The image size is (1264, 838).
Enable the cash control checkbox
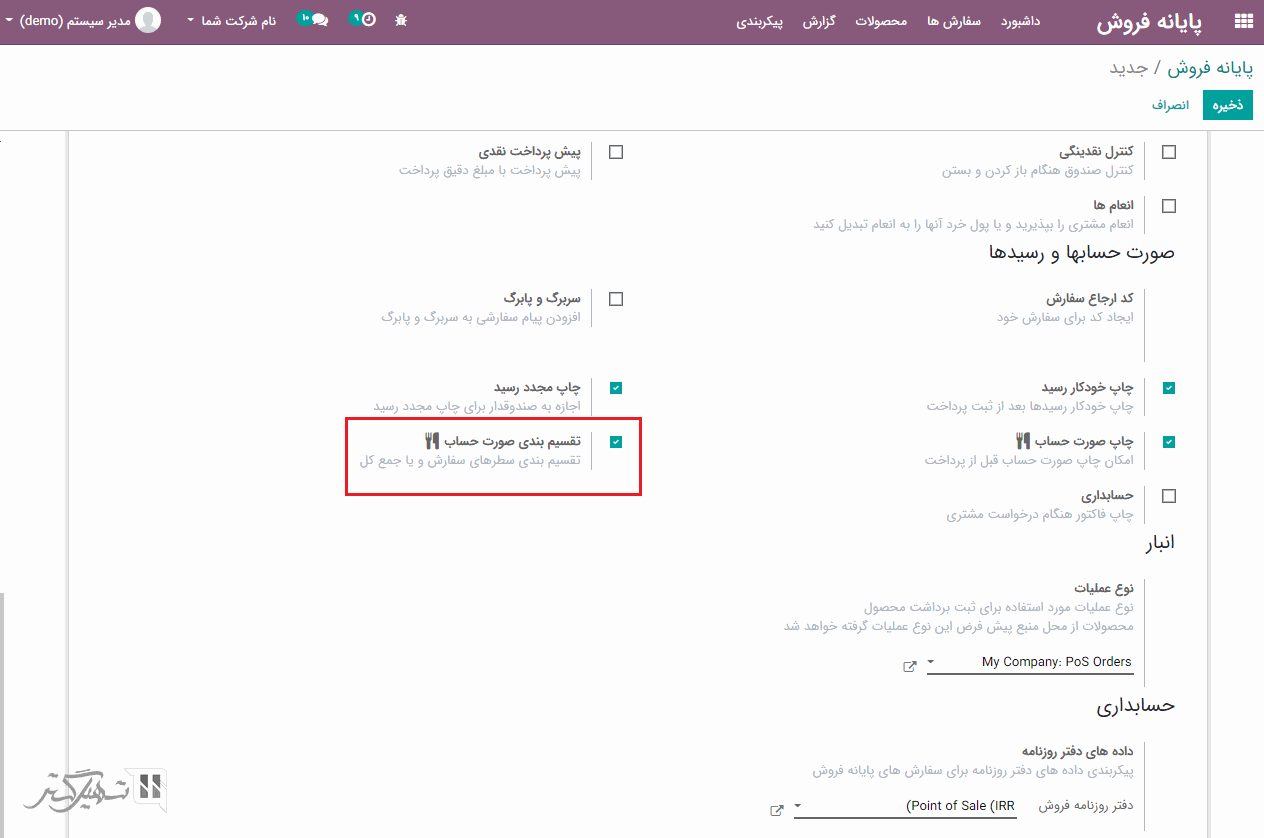coord(1169,152)
